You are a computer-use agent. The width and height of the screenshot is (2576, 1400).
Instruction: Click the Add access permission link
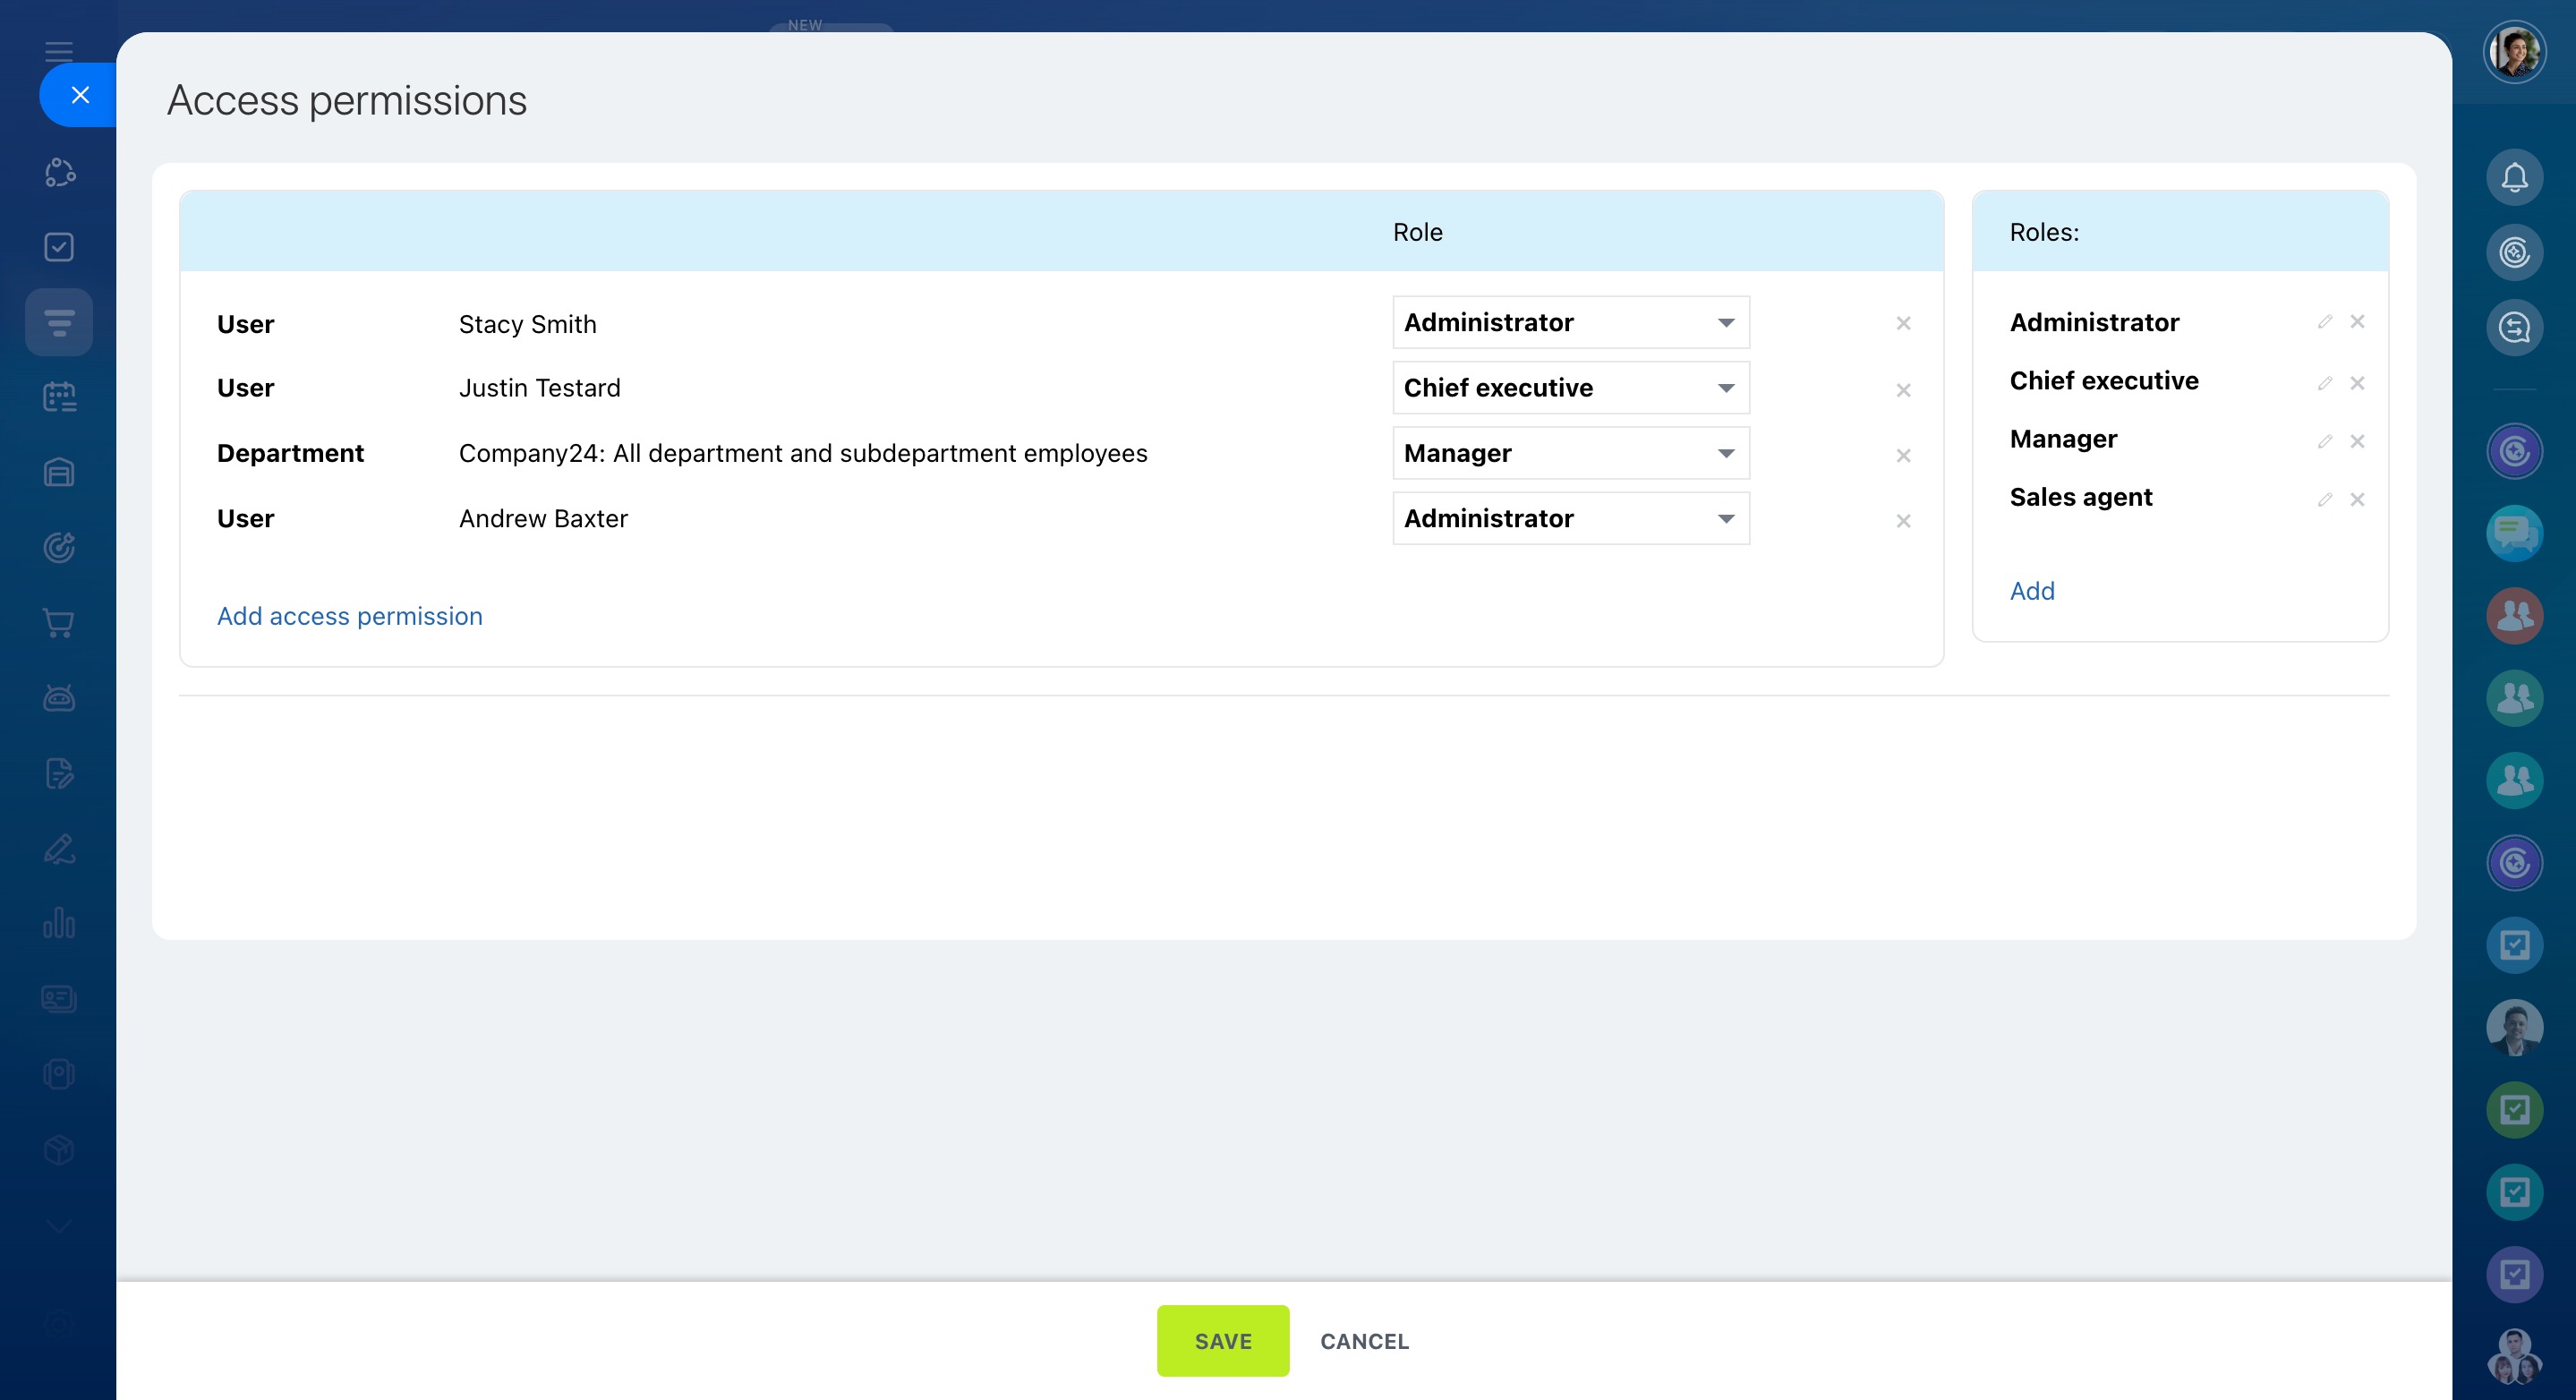click(350, 616)
